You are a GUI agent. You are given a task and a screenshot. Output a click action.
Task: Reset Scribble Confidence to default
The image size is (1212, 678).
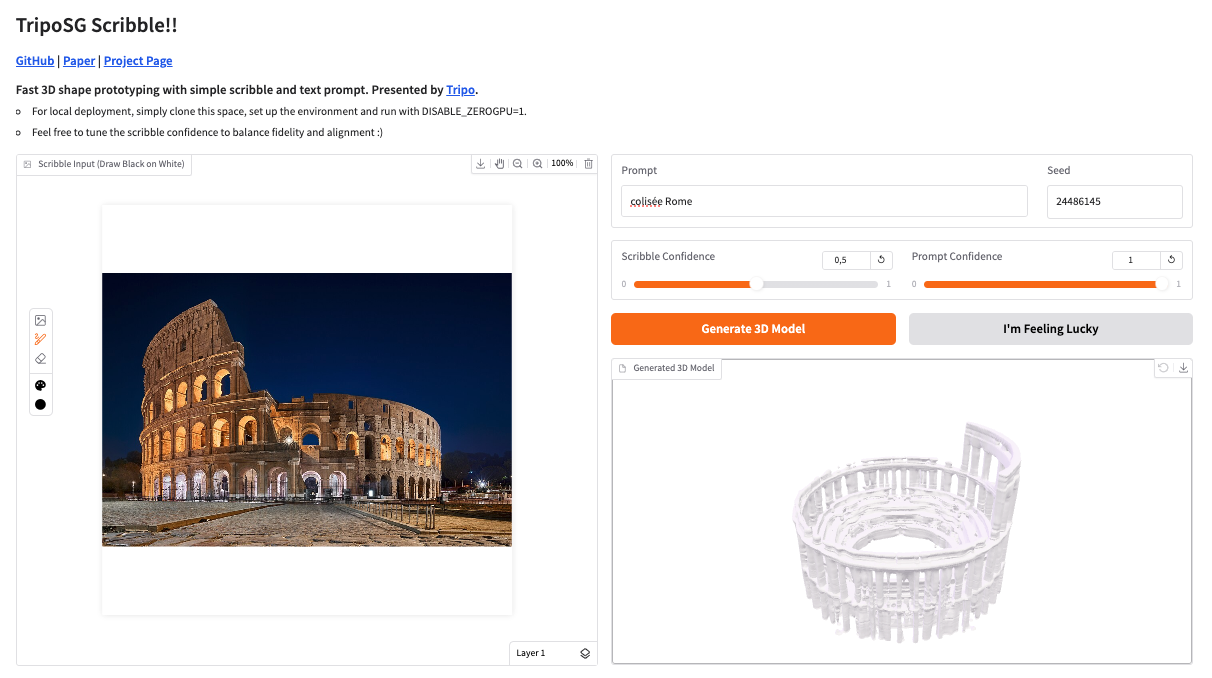tap(882, 260)
